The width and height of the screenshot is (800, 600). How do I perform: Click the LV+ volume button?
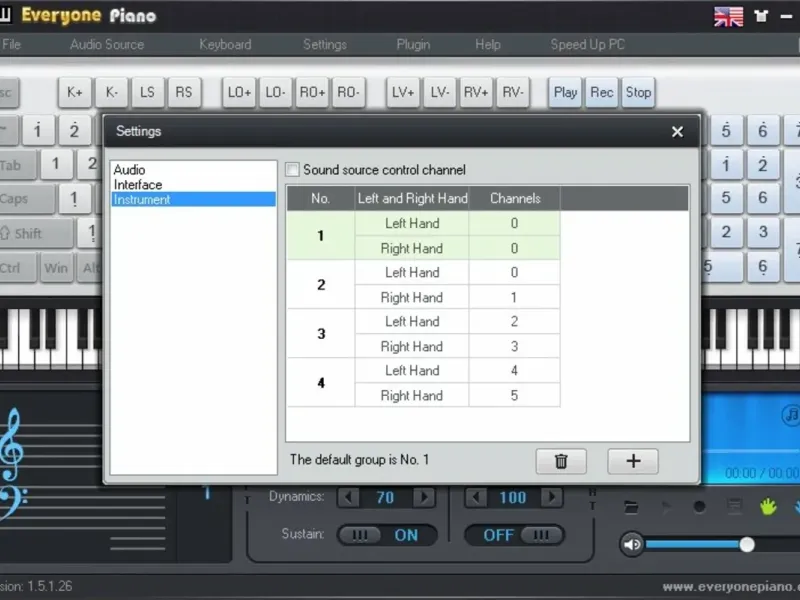[x=403, y=92]
